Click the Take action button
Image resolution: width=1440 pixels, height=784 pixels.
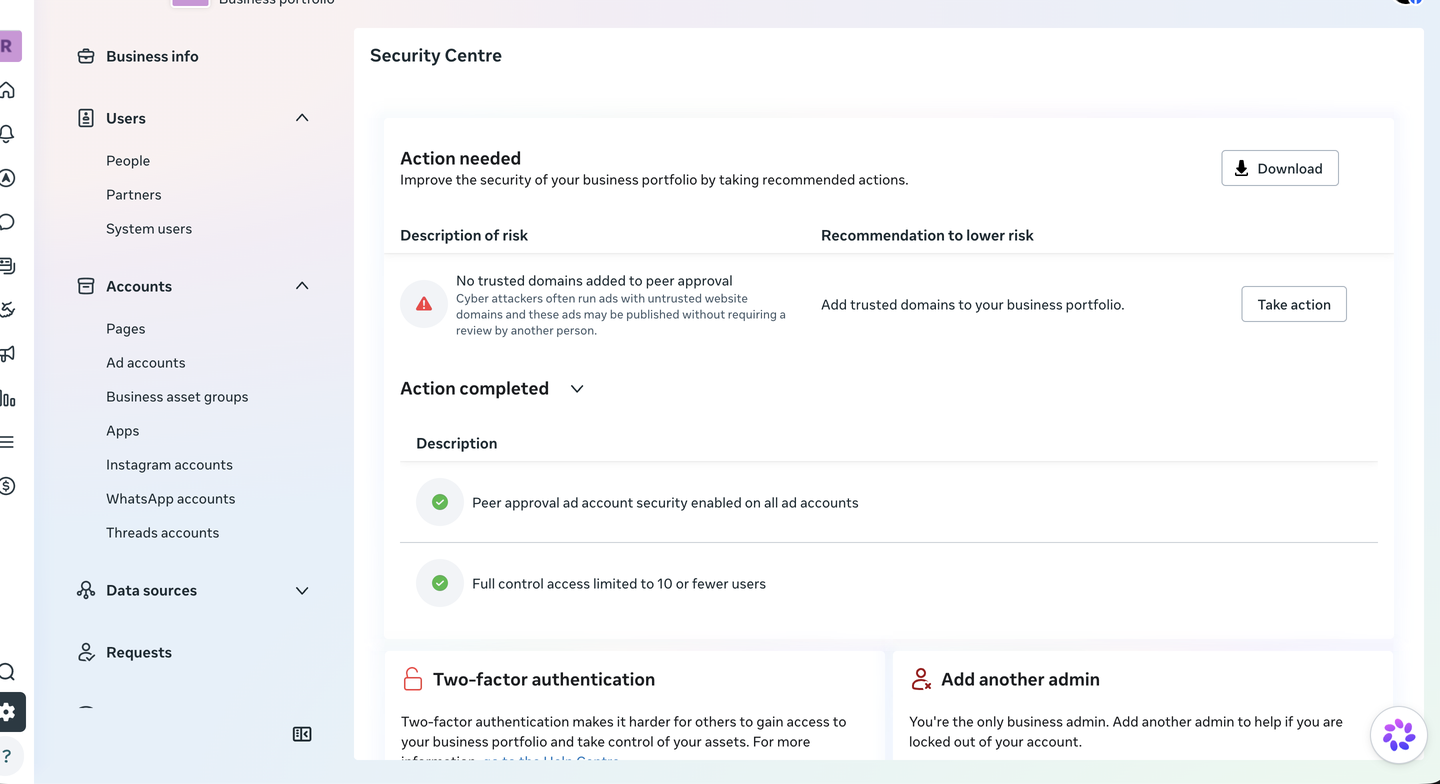1294,304
